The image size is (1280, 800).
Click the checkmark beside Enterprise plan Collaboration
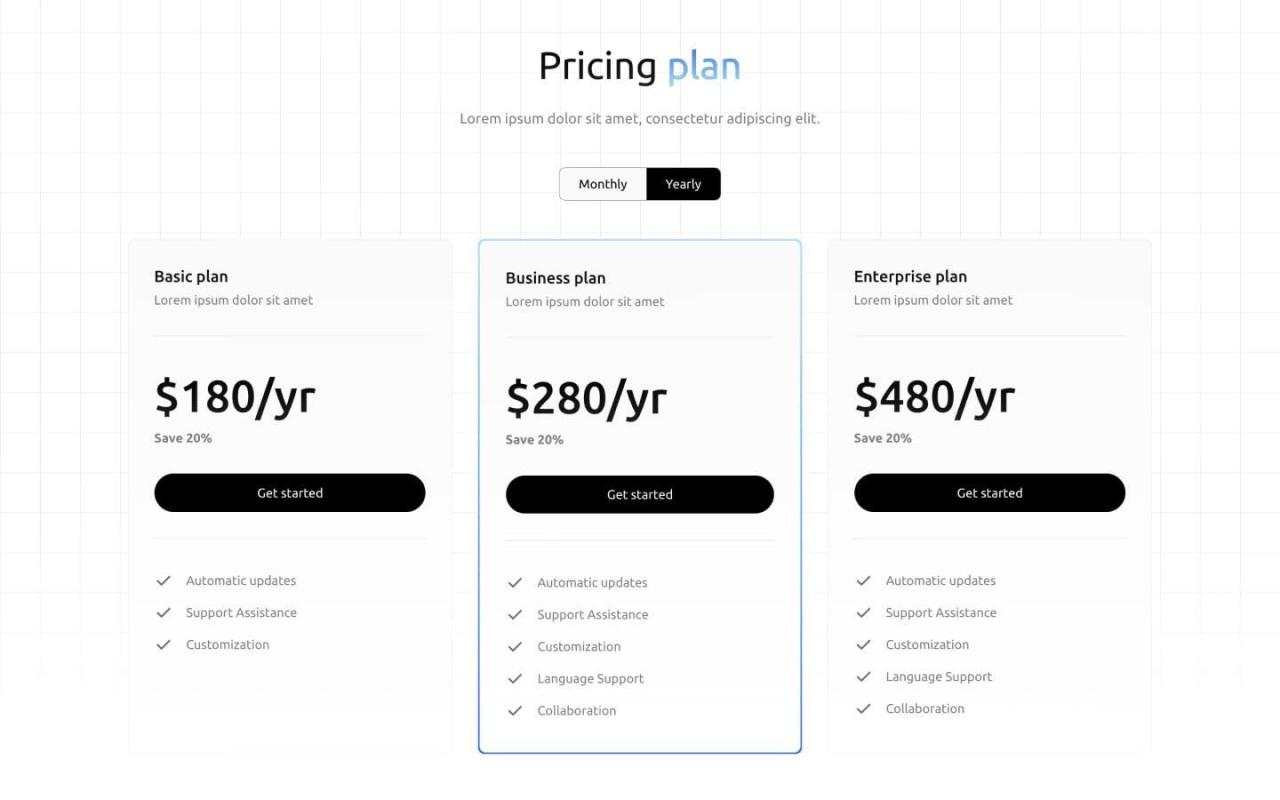(863, 708)
